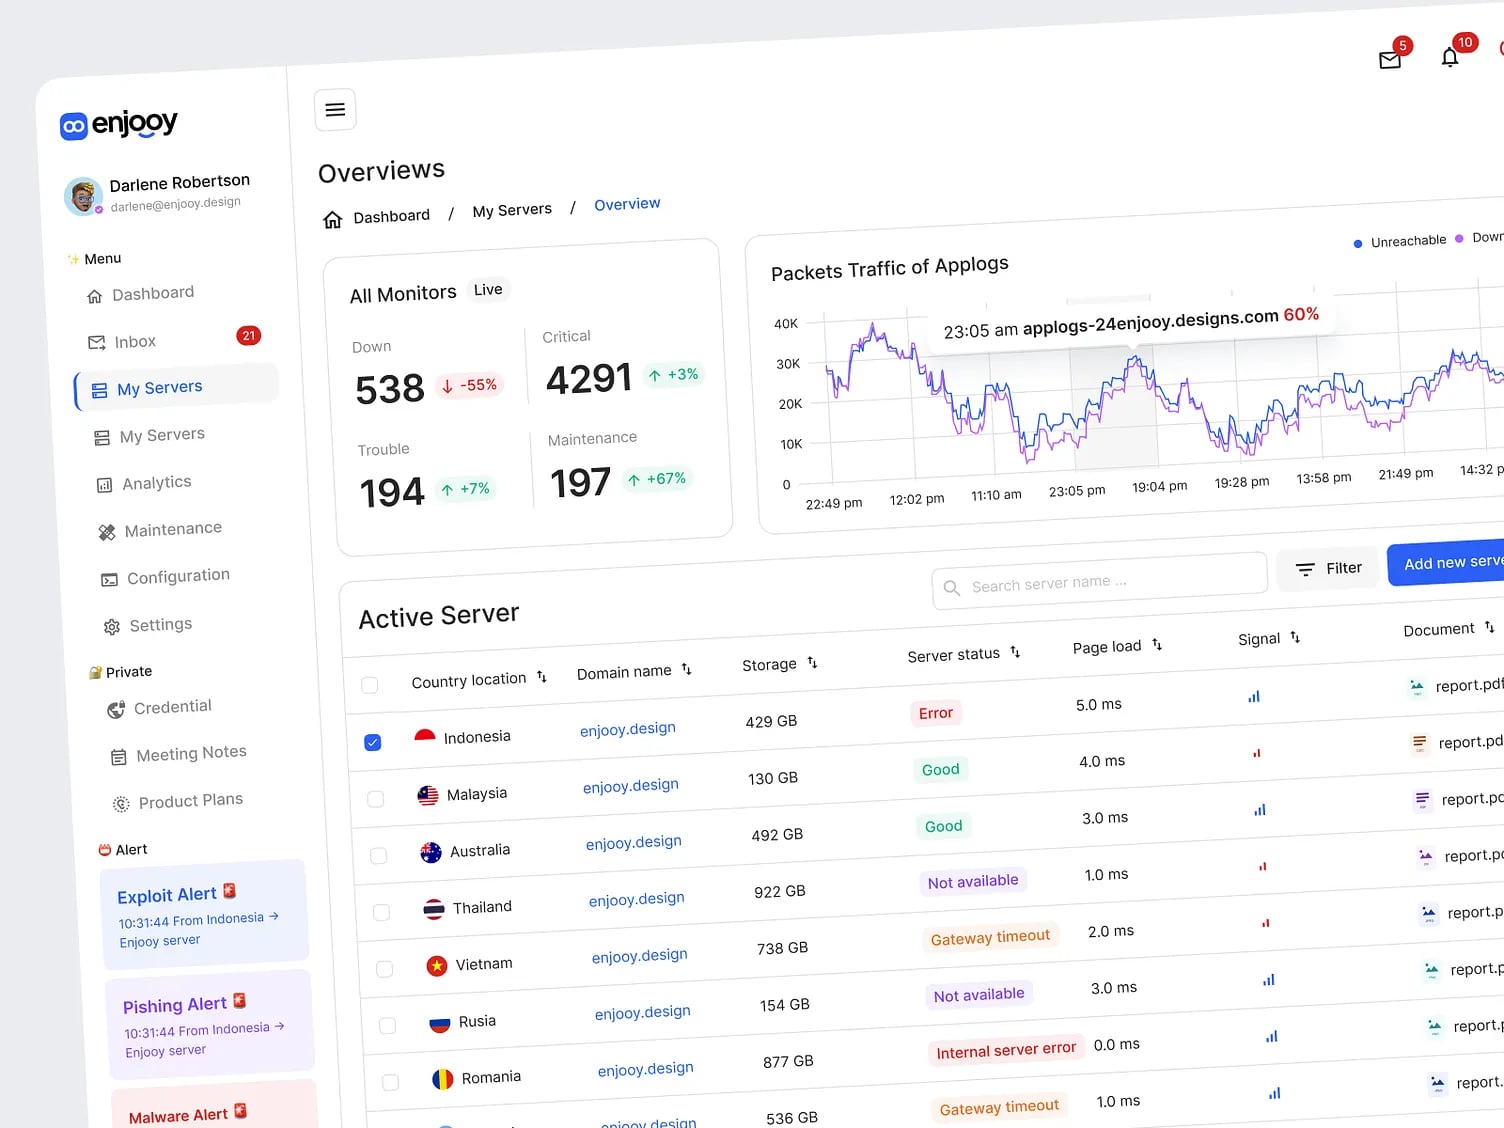Open the mail notifications showing 5 messages

coord(1390,60)
